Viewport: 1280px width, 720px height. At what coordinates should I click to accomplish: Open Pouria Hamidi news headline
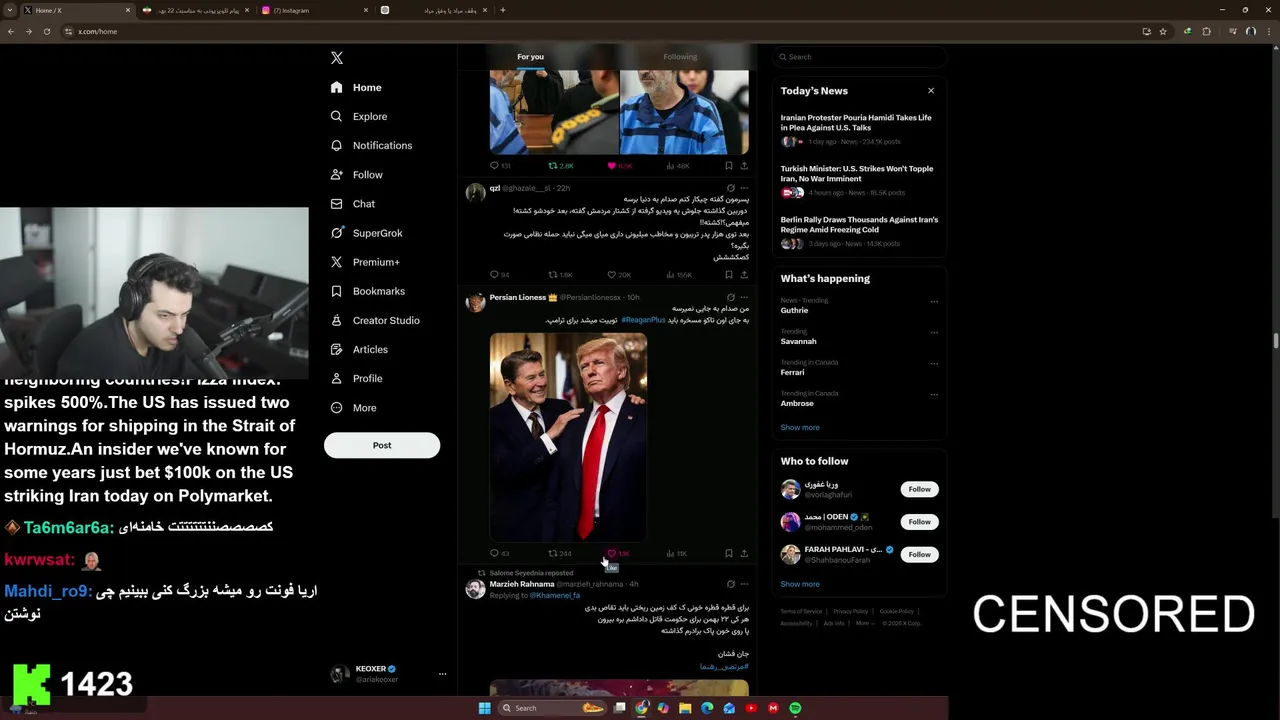[x=856, y=123]
